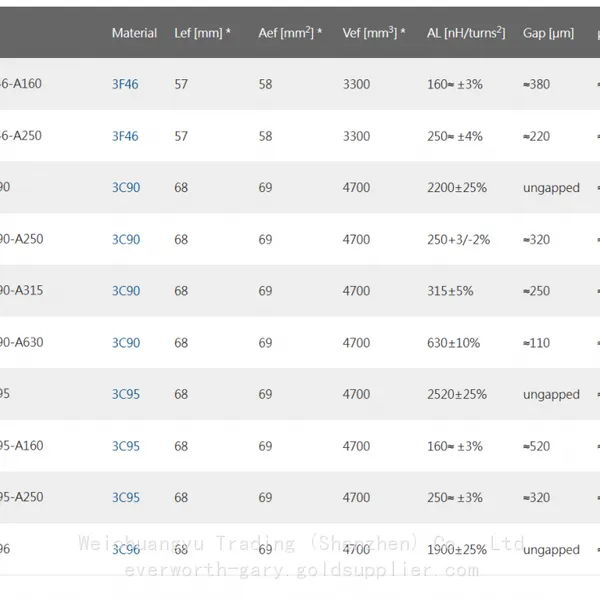Open the 3F46 material link in A160 row
Screen dimensions: 600x600
(125, 84)
